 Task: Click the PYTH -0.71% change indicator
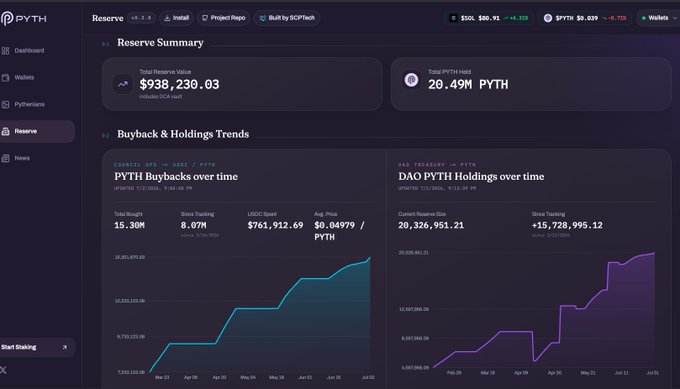[x=614, y=18]
